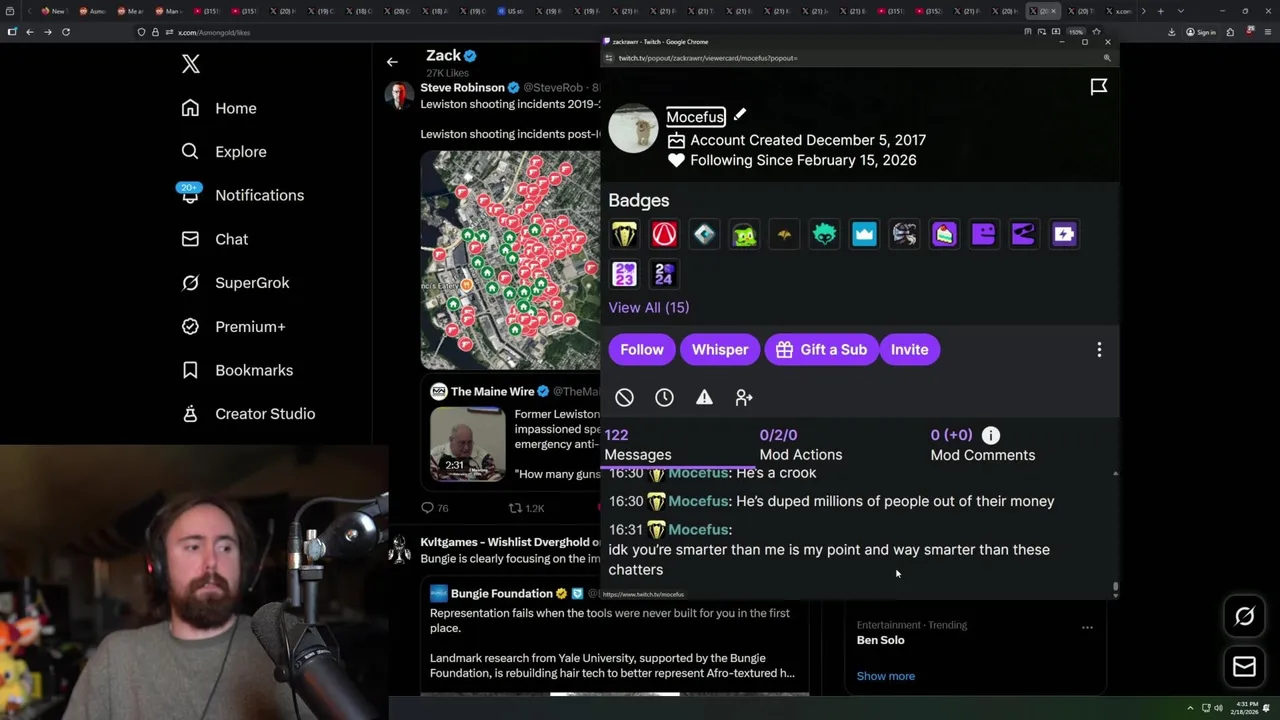The image size is (1280, 720).
Task: Open the Lewiston shooting map image
Action: point(510,260)
